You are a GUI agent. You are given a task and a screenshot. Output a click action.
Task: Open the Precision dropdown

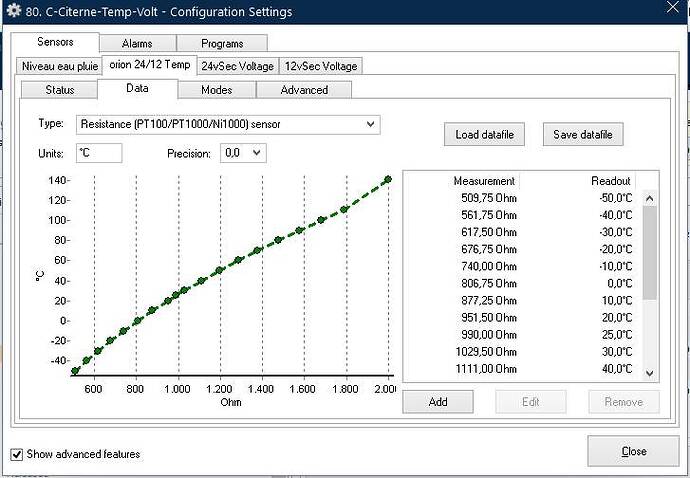pyautogui.click(x=243, y=153)
